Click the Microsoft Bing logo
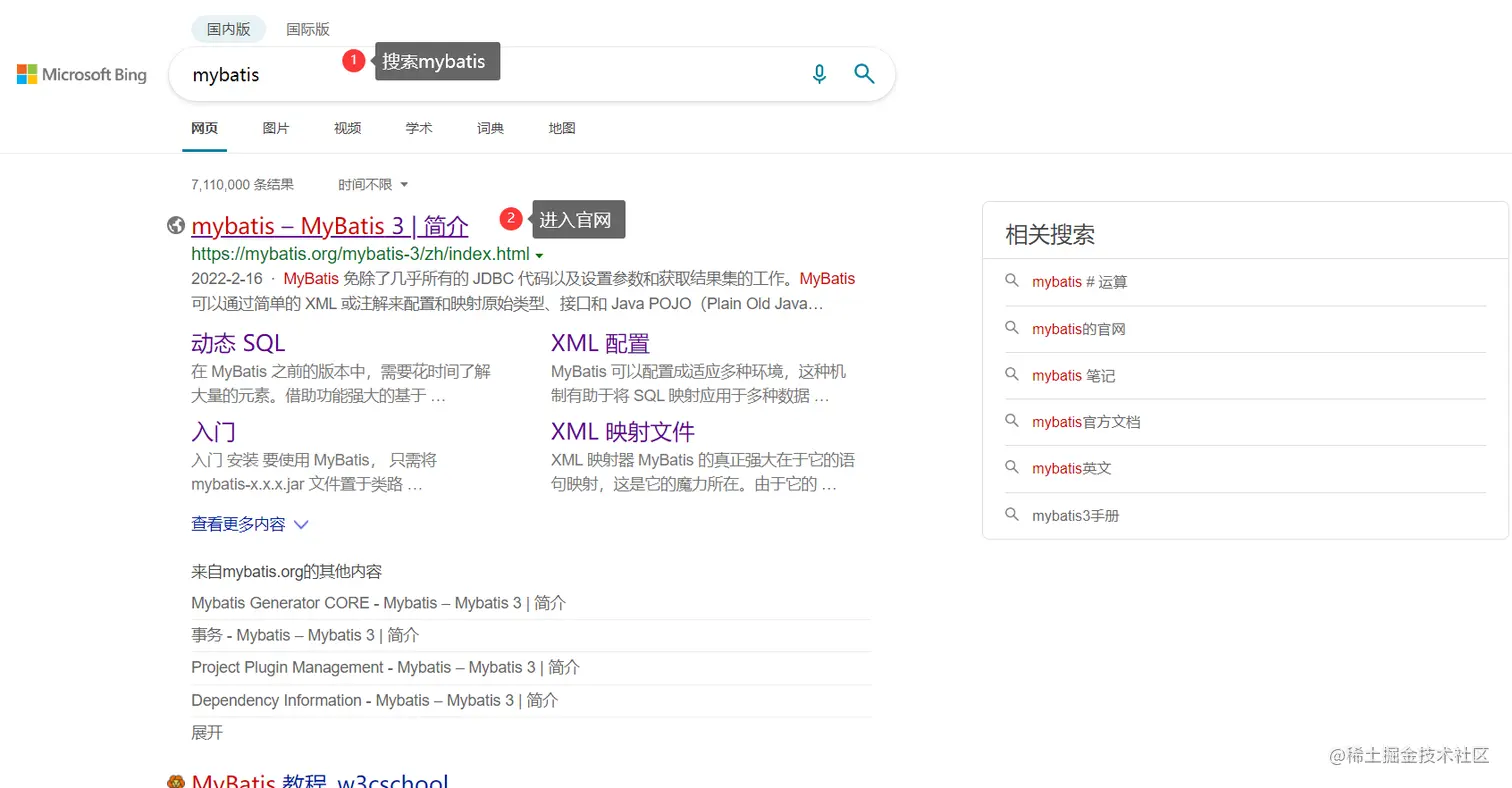 click(x=81, y=74)
